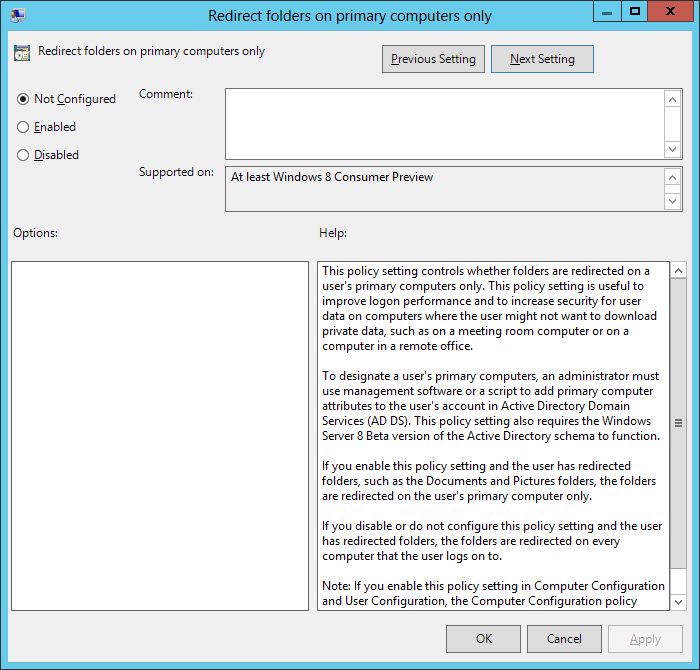Click inside the empty Options pane
The width and height of the screenshot is (700, 670).
160,435
